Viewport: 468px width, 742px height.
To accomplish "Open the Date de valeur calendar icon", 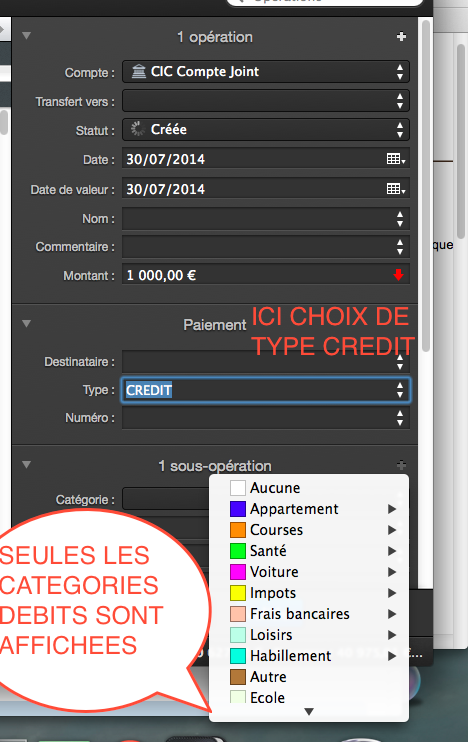I will tap(396, 189).
